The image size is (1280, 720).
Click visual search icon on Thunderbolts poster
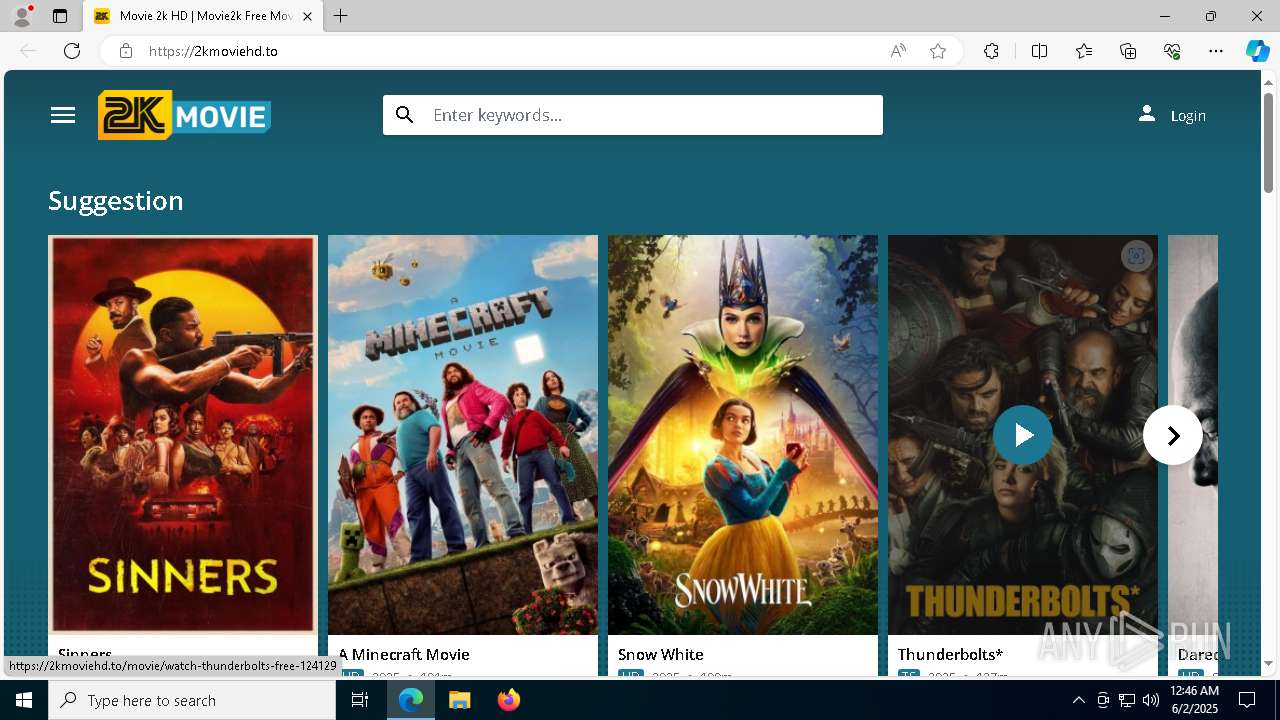click(x=1136, y=256)
